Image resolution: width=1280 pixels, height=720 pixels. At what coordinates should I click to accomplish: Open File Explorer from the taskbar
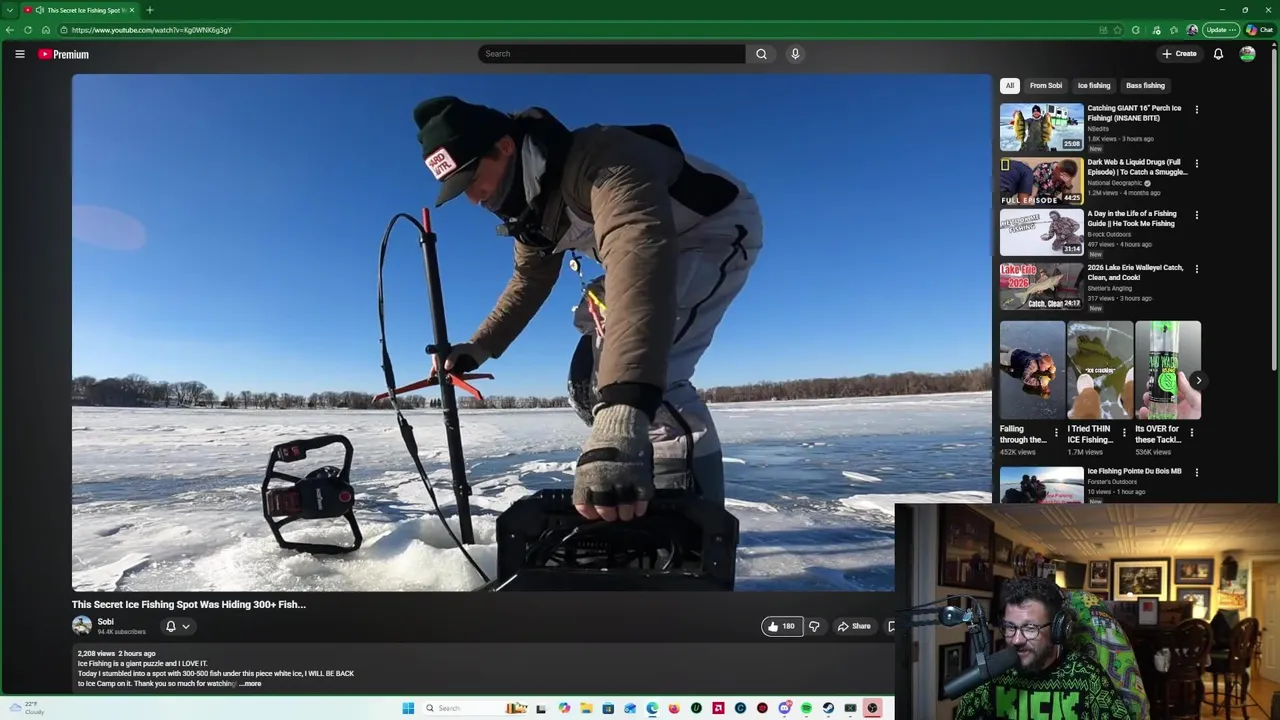coord(586,708)
